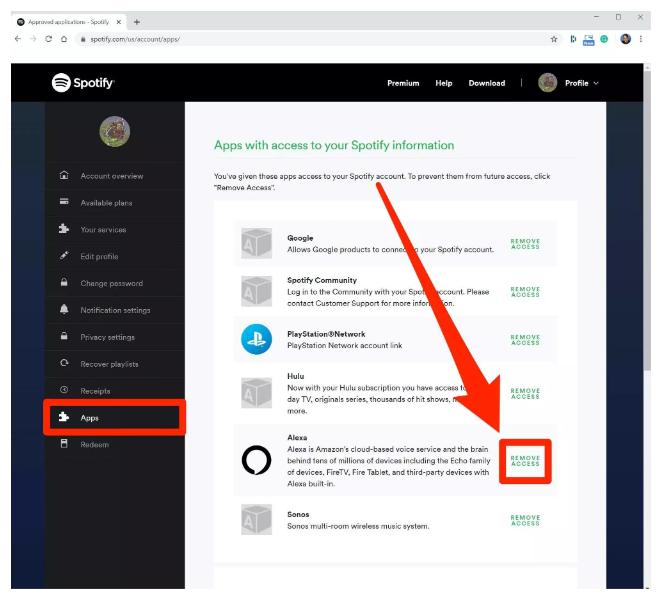The width and height of the screenshot is (658, 600).
Task: Go back to the previous page
Action: [x=18, y=39]
